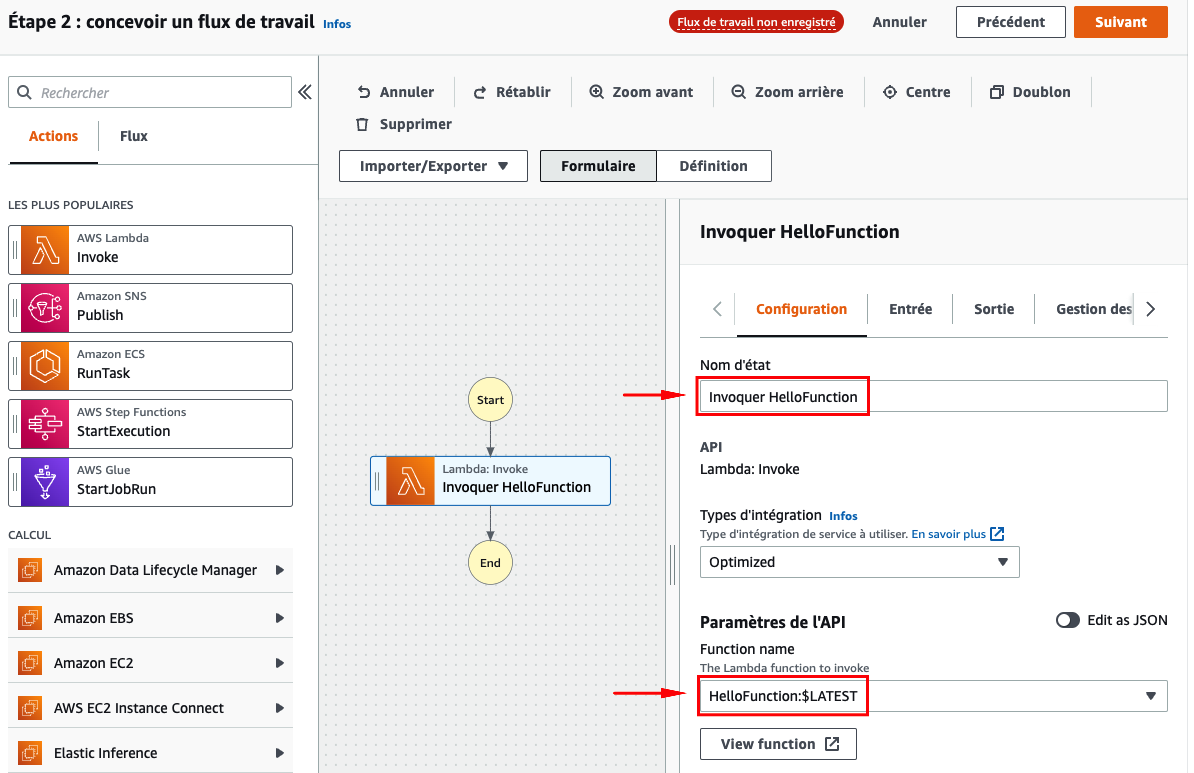Click the LES PLUS POPULAIRES heading
Screen dimensions: 1194x773
71,205
